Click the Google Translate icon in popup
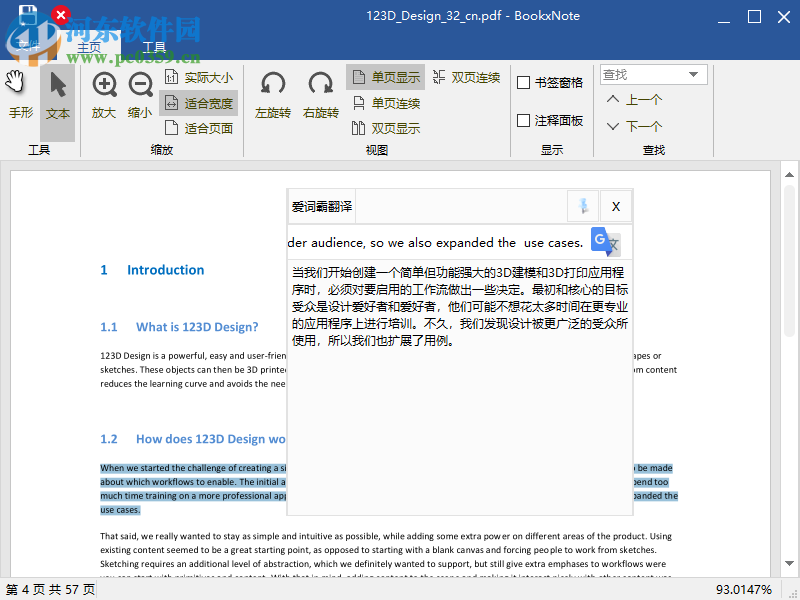The height and width of the screenshot is (600, 800). tap(606, 242)
